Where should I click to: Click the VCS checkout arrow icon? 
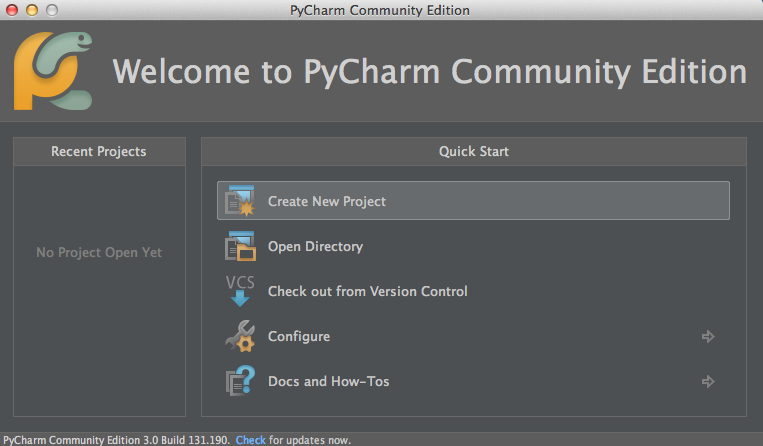pos(240,291)
